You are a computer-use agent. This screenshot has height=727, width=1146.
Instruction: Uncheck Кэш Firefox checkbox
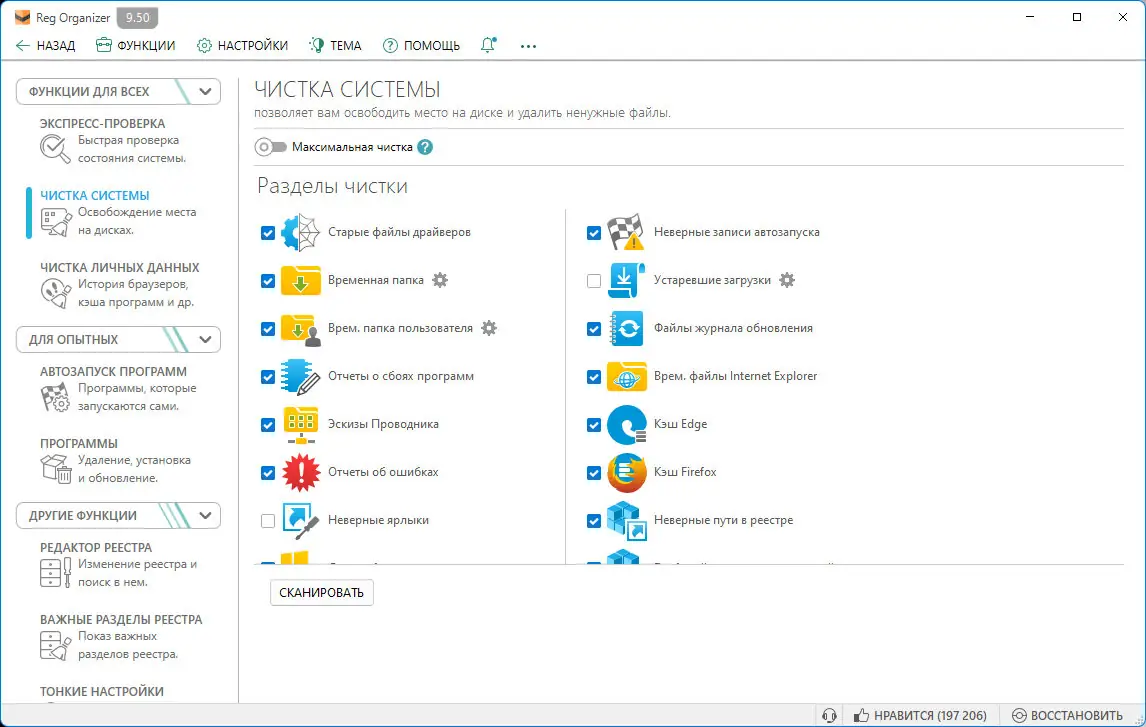(x=593, y=473)
